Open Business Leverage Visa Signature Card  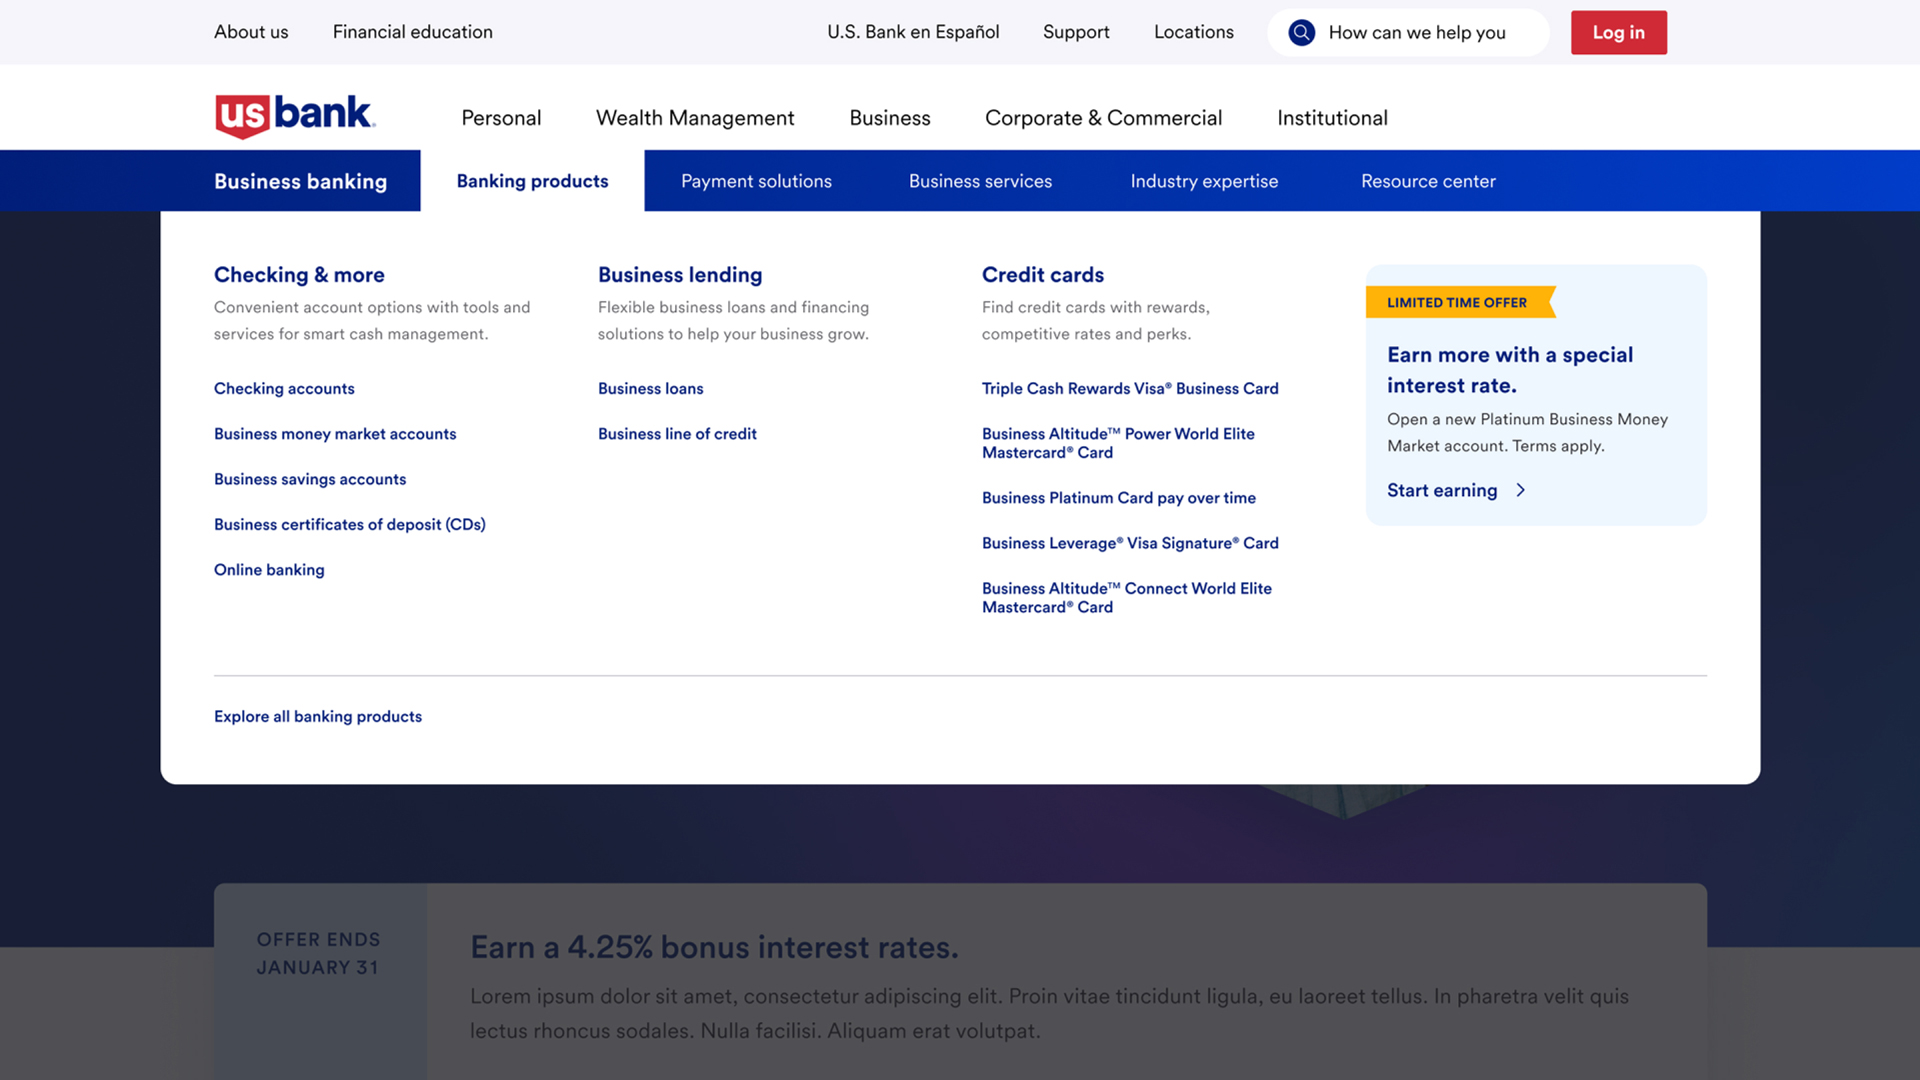coord(1130,543)
